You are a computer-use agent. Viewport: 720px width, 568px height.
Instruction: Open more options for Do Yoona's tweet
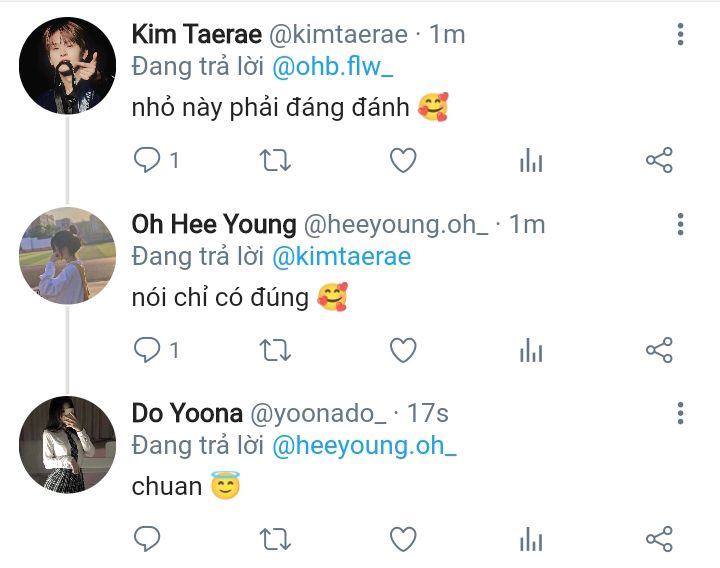click(680, 413)
